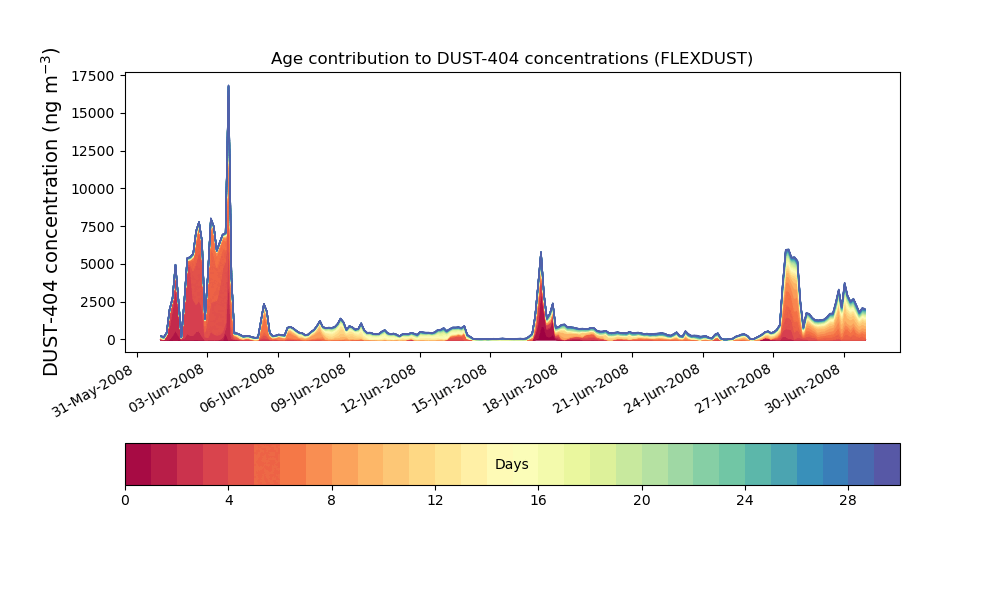Screen dimensions: 1000x600
Task: Click the x-axis date 03-Jun-2008
Action: (x=167, y=388)
